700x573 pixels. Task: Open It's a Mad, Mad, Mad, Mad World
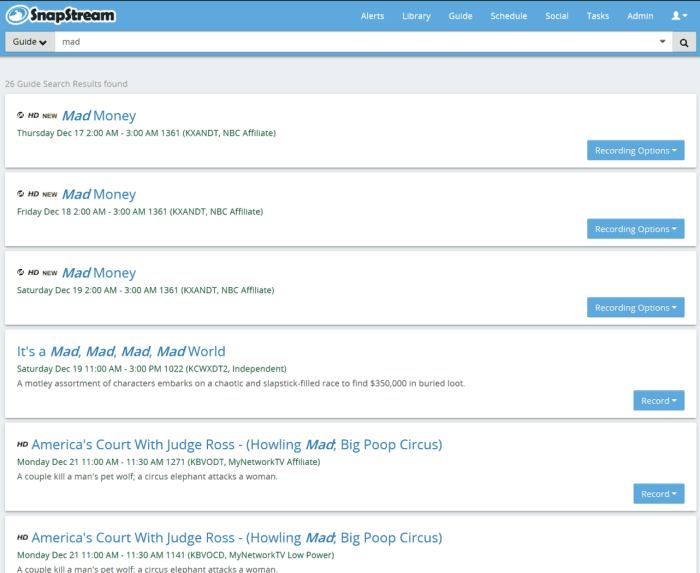click(x=121, y=352)
